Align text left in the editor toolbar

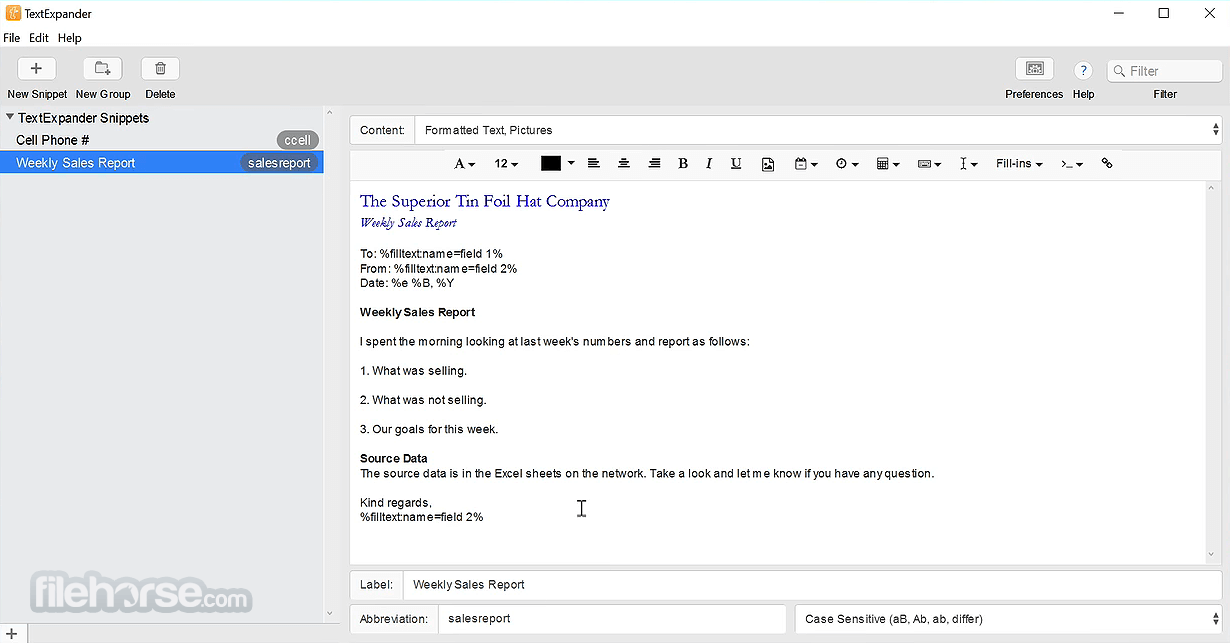[593, 163]
